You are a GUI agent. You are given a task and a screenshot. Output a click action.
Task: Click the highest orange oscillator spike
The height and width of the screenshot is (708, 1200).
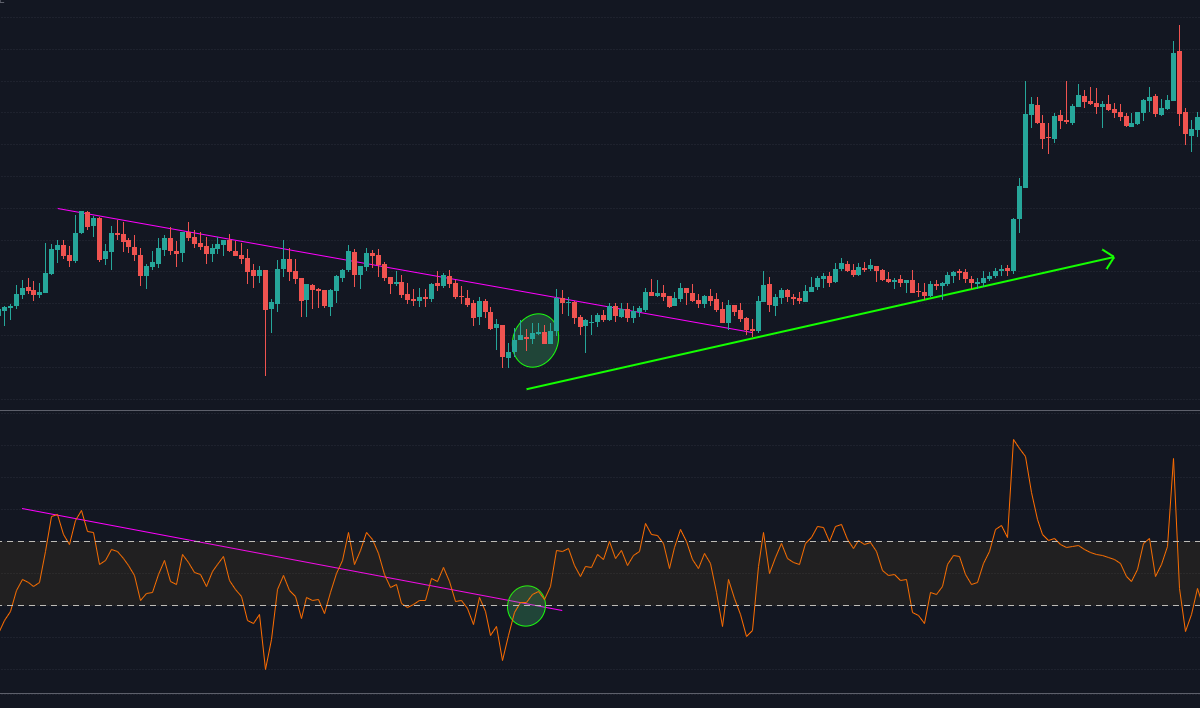click(1013, 441)
